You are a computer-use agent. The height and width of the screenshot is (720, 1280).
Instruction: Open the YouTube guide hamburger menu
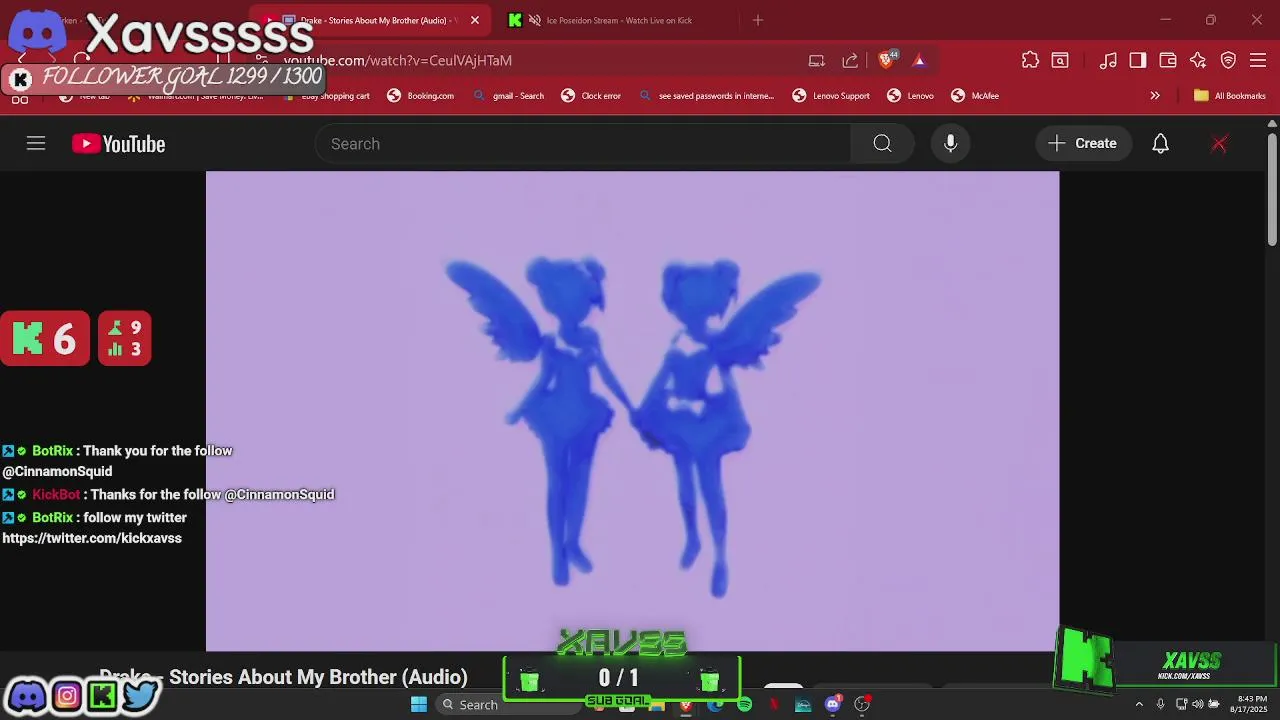36,144
